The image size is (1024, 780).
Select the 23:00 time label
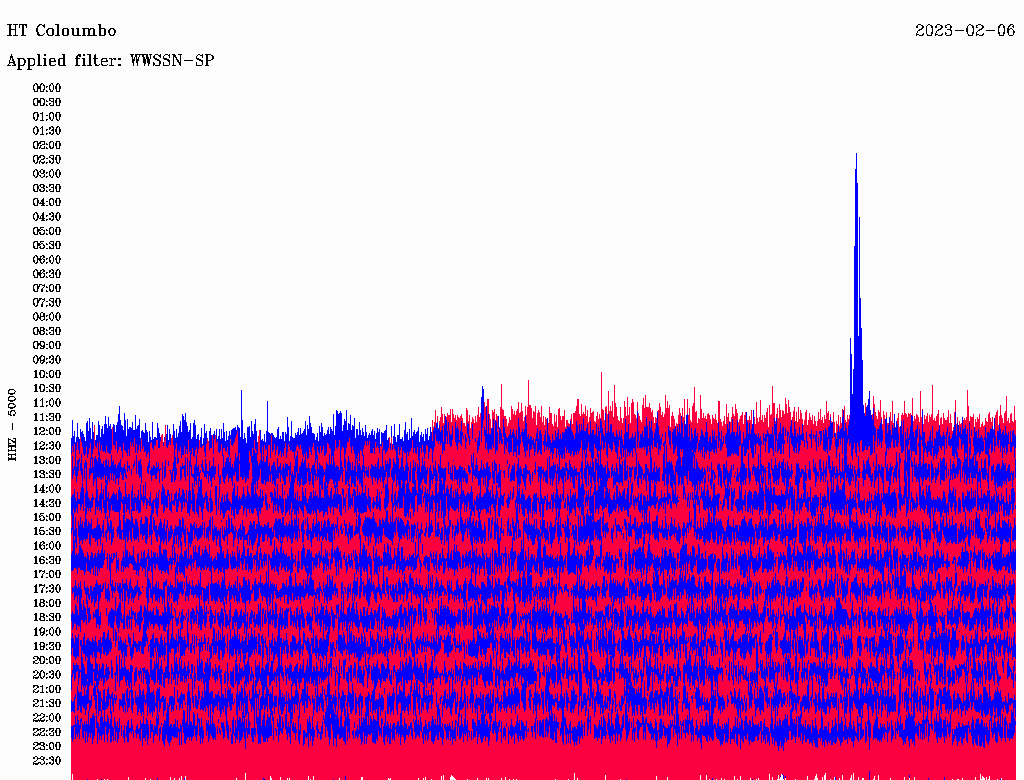(x=47, y=746)
